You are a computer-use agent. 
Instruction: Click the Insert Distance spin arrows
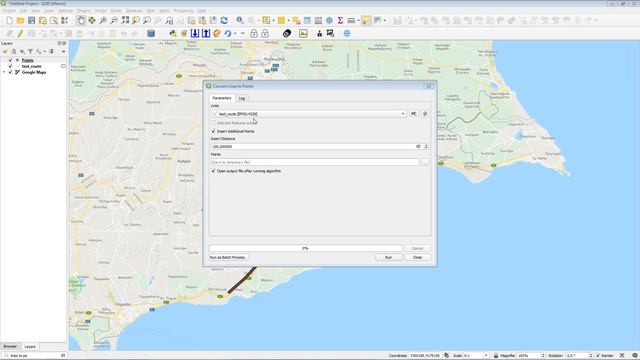click(426, 147)
